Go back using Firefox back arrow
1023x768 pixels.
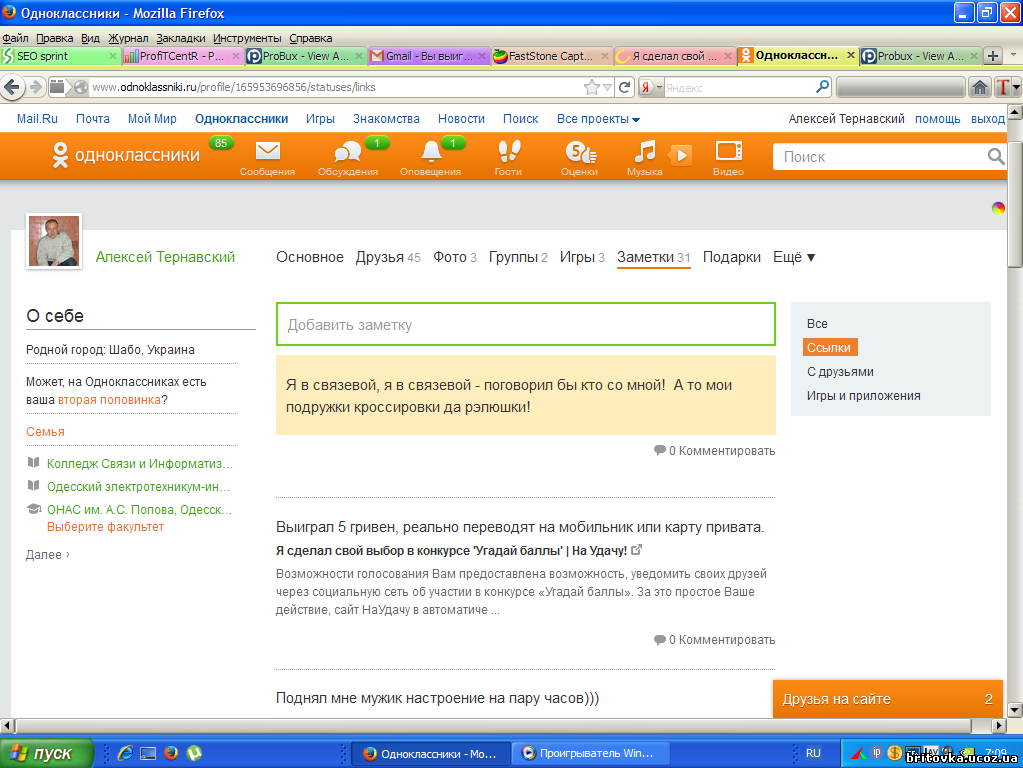[12, 87]
